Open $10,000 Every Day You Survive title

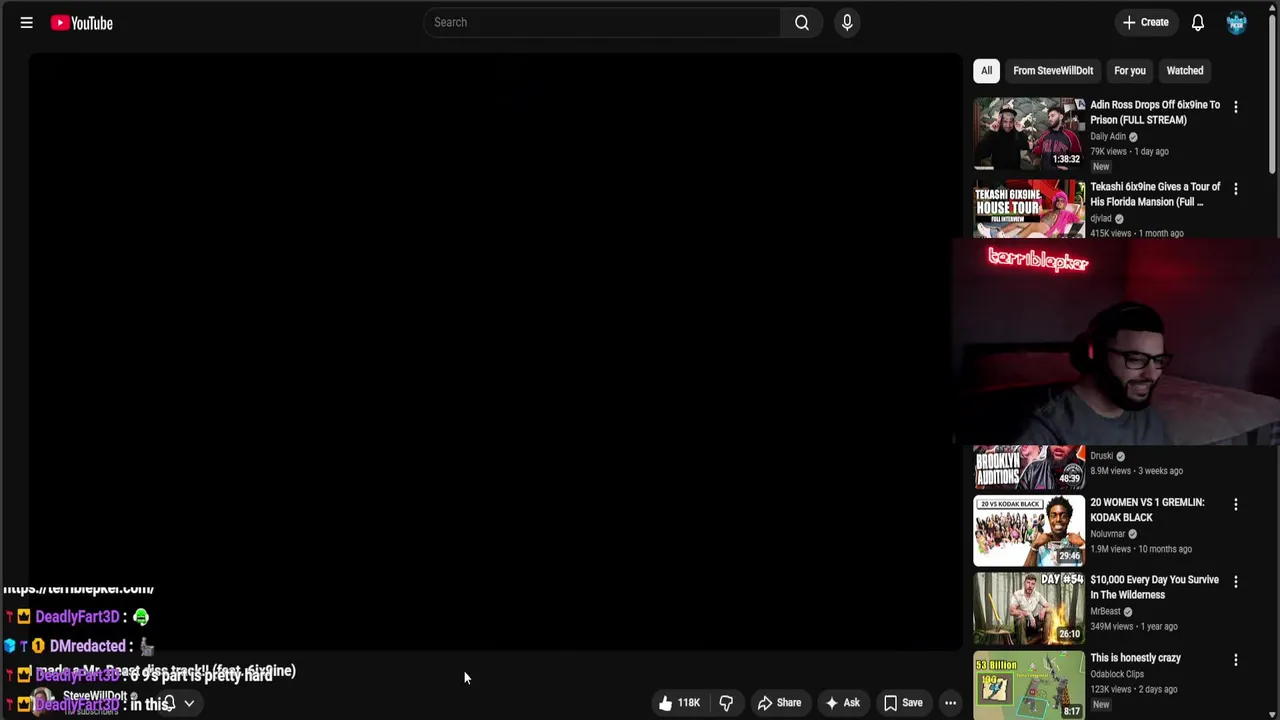(1155, 587)
